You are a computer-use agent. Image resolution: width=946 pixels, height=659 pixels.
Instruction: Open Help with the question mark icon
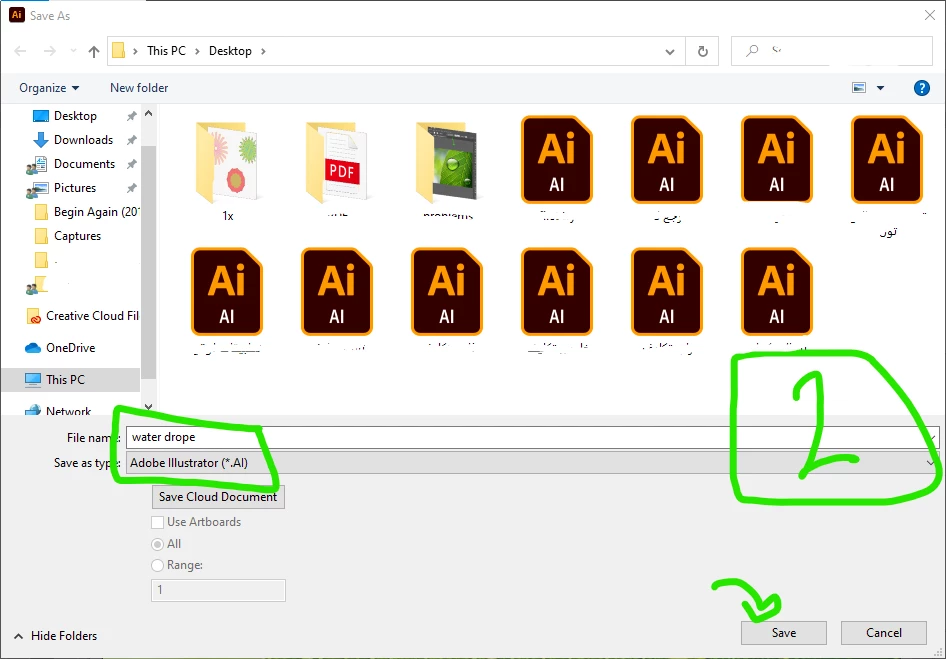click(x=921, y=88)
